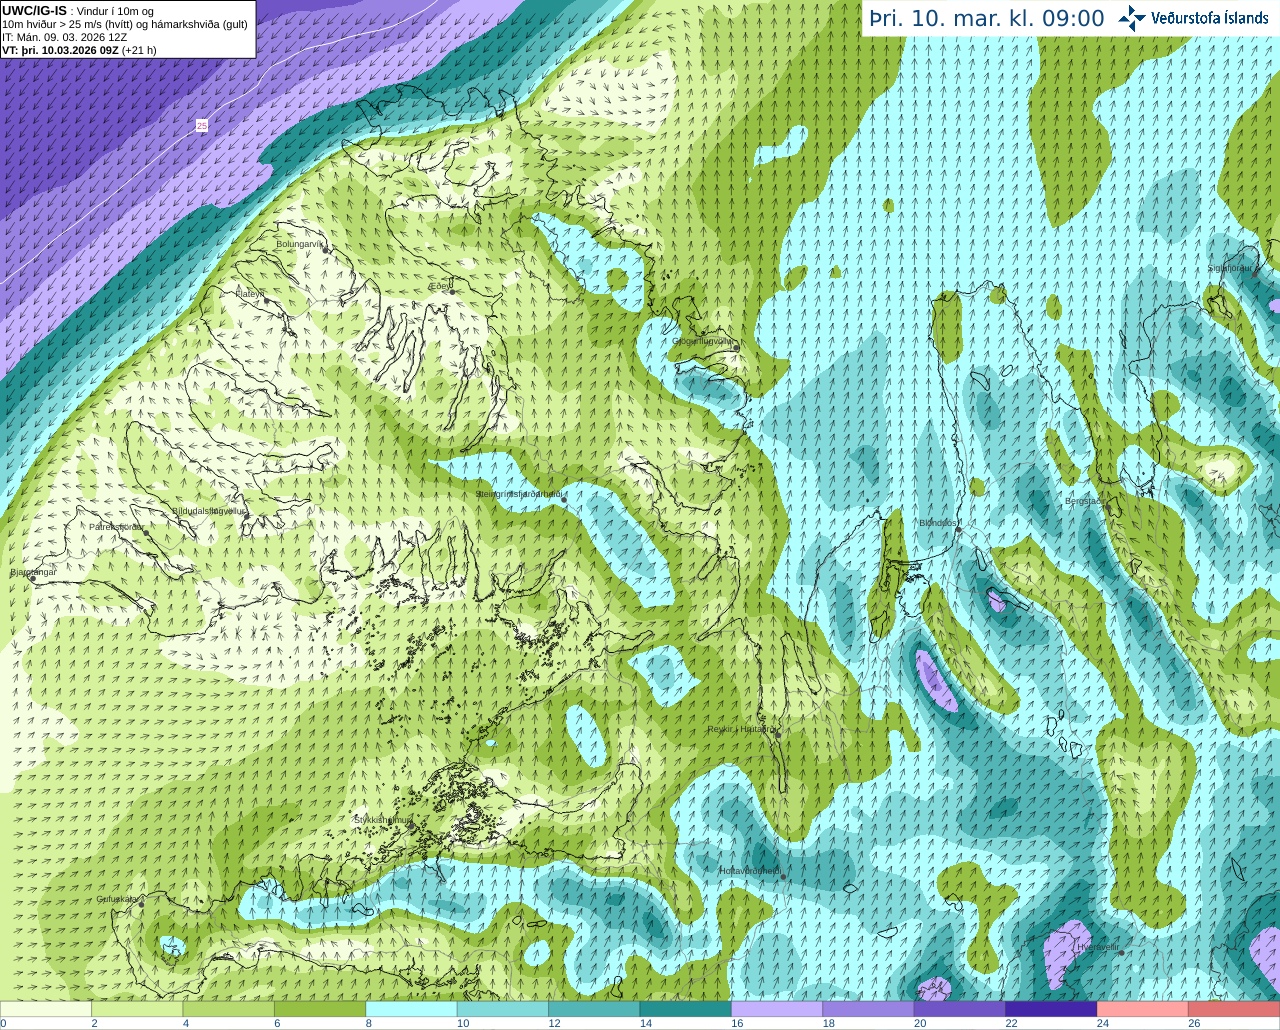Select the 20–22 m/s violet legend swatch

click(x=960, y=1009)
